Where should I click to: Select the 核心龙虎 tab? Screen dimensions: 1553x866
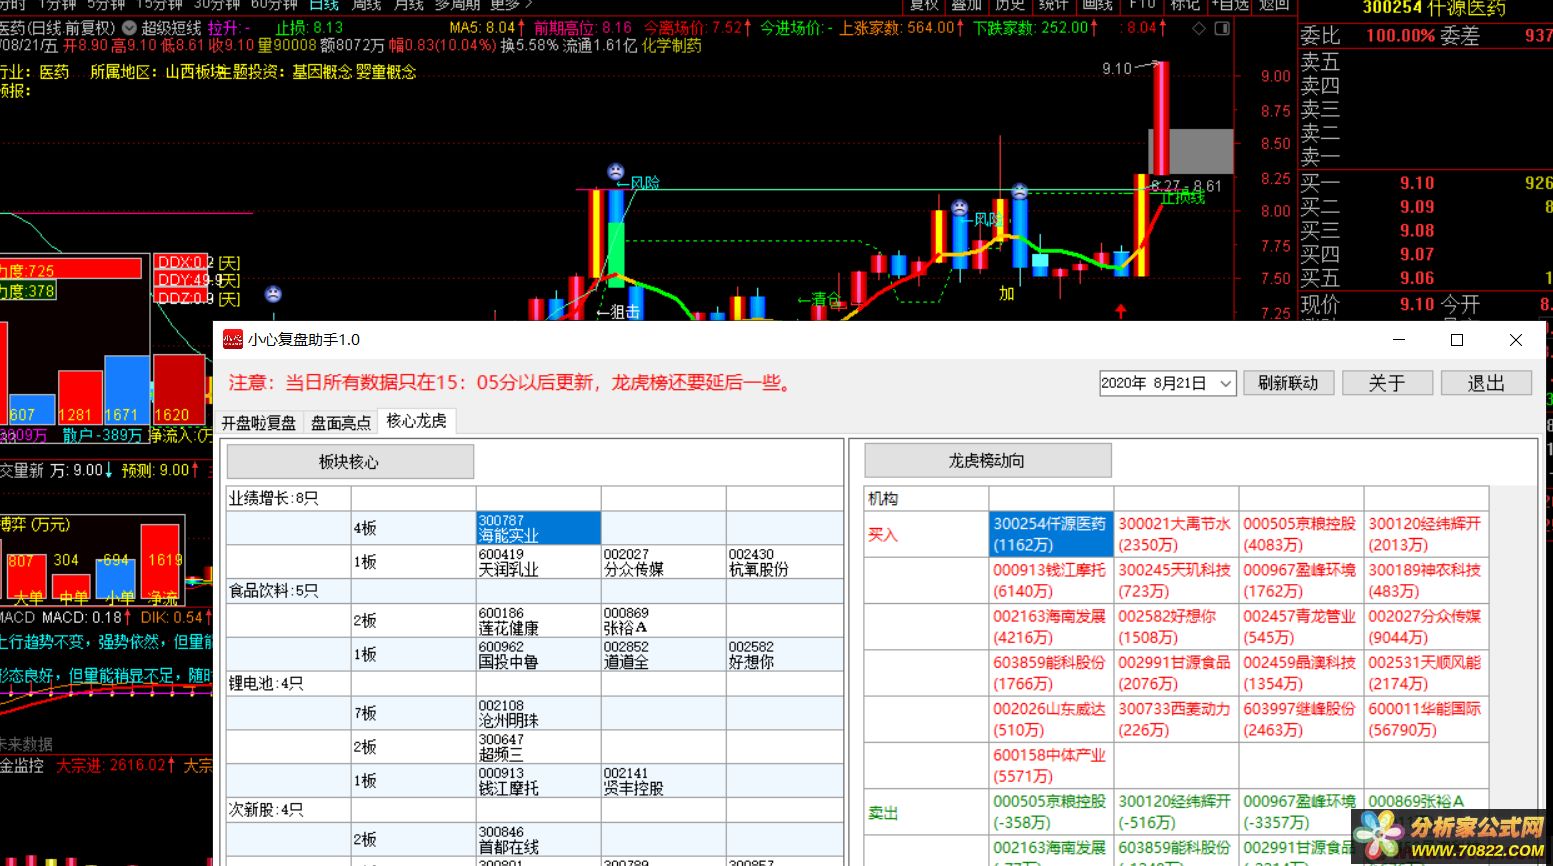(x=417, y=421)
